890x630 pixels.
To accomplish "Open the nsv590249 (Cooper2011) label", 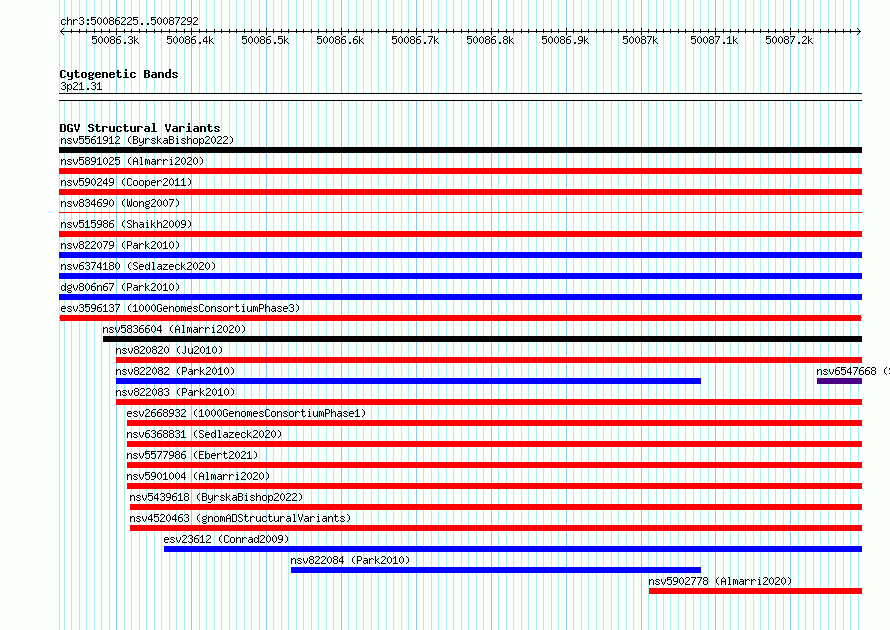I will pyautogui.click(x=126, y=182).
